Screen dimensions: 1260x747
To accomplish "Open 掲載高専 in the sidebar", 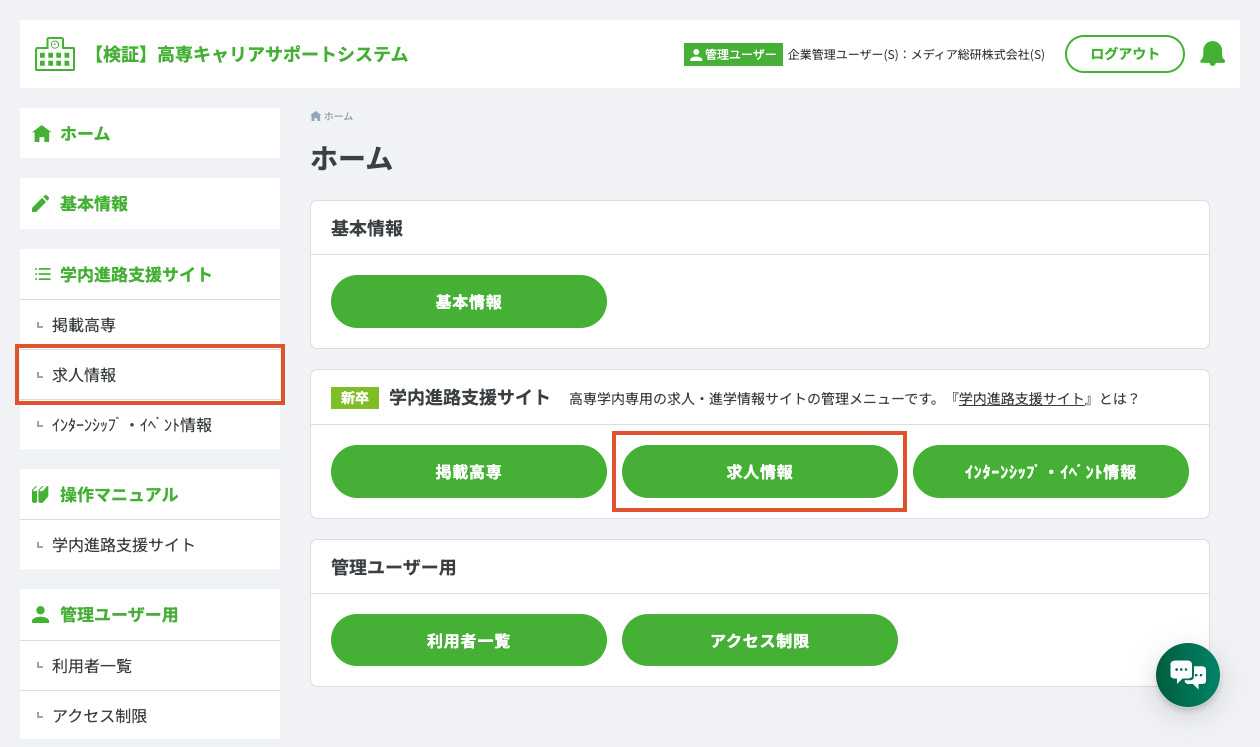I will coord(150,325).
